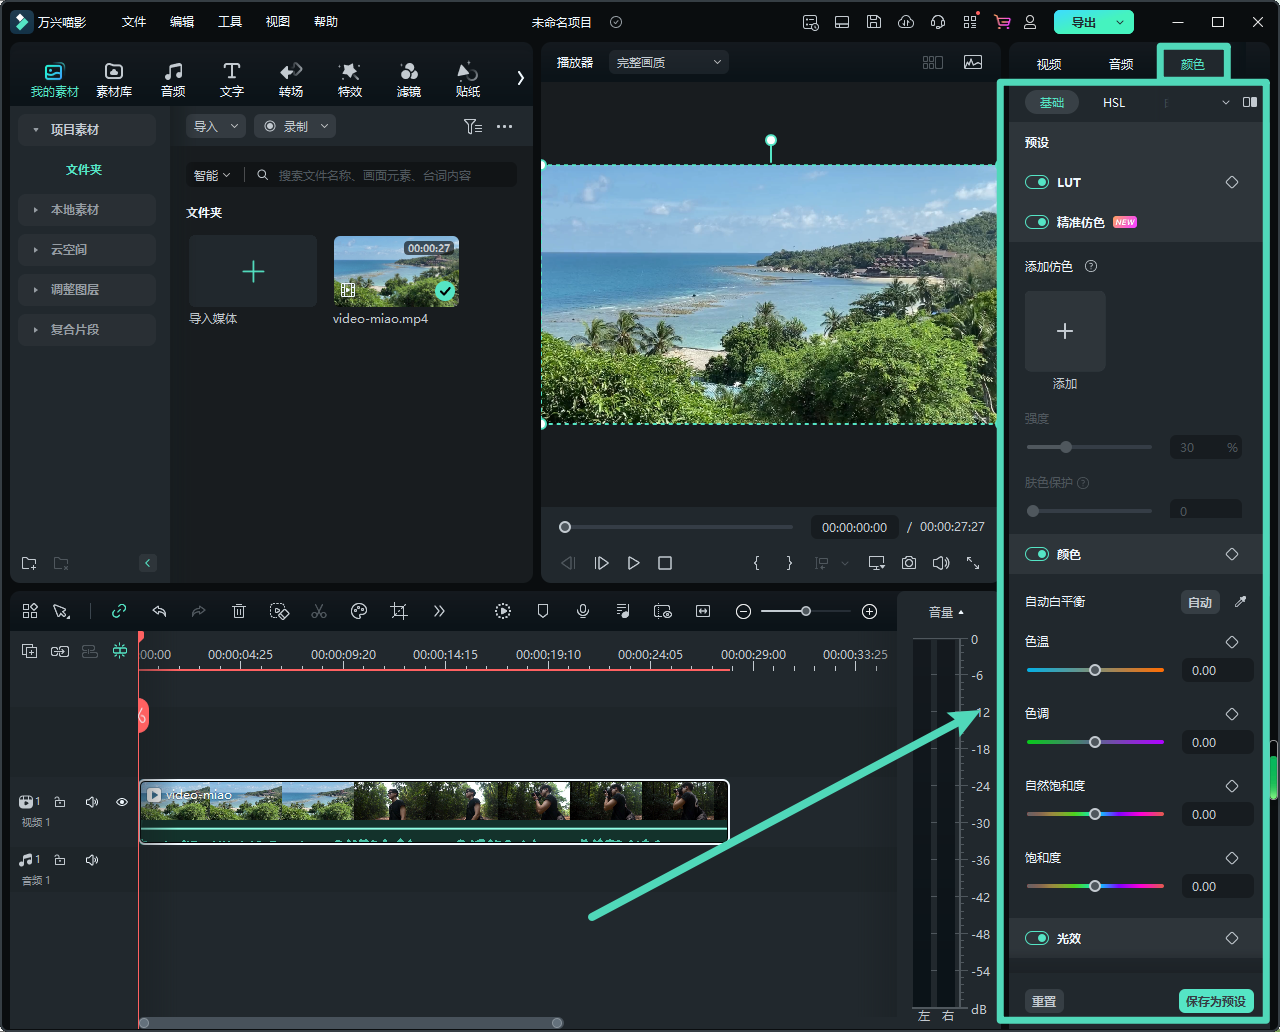Click the 自动 white balance button
The height and width of the screenshot is (1032, 1280).
(x=1199, y=602)
